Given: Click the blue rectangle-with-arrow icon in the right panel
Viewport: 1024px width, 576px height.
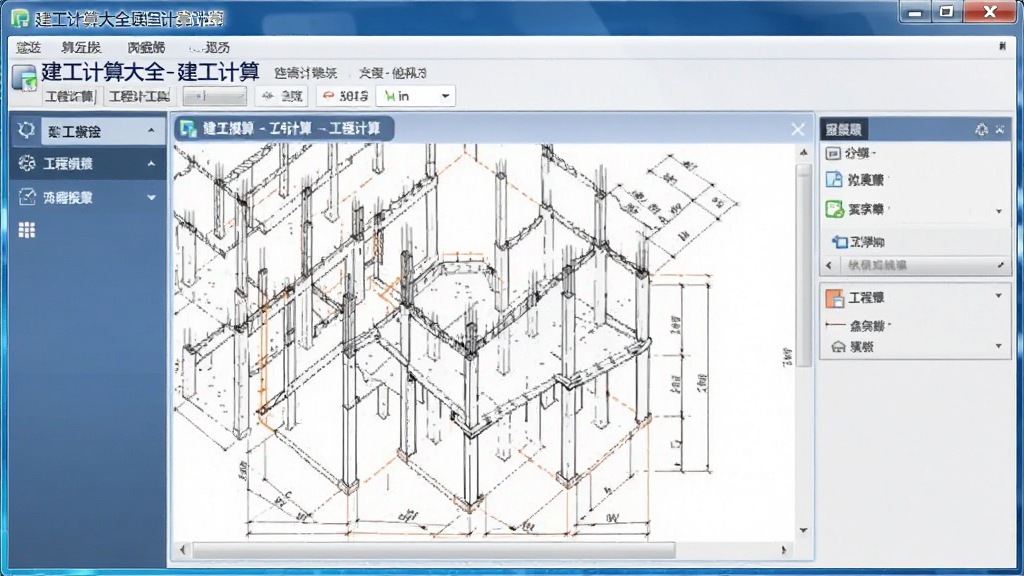Looking at the screenshot, I should click(x=840, y=242).
